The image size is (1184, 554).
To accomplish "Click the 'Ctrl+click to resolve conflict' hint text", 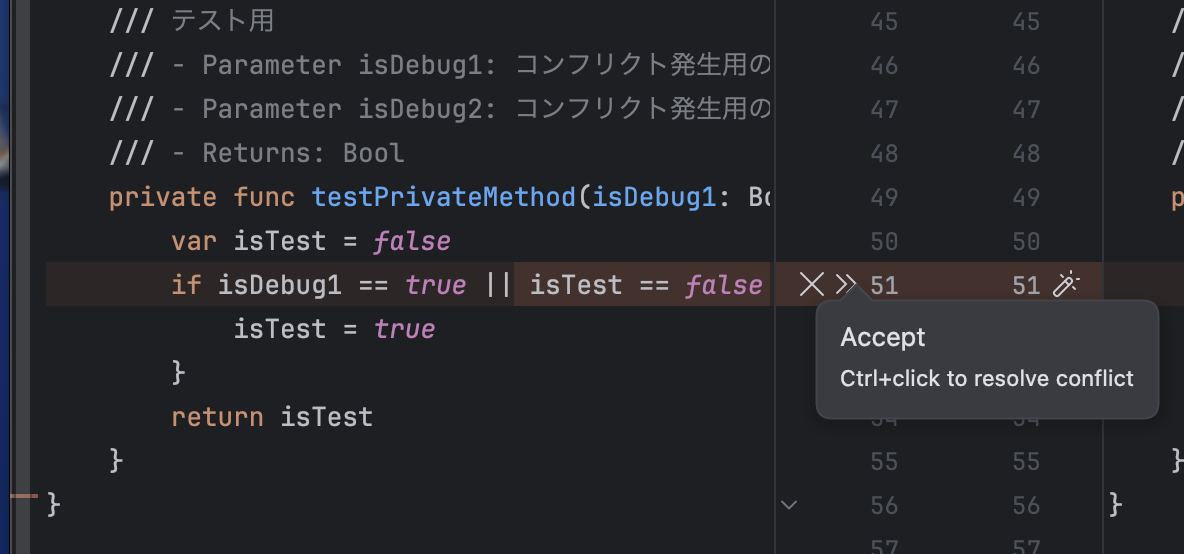I will [x=986, y=379].
